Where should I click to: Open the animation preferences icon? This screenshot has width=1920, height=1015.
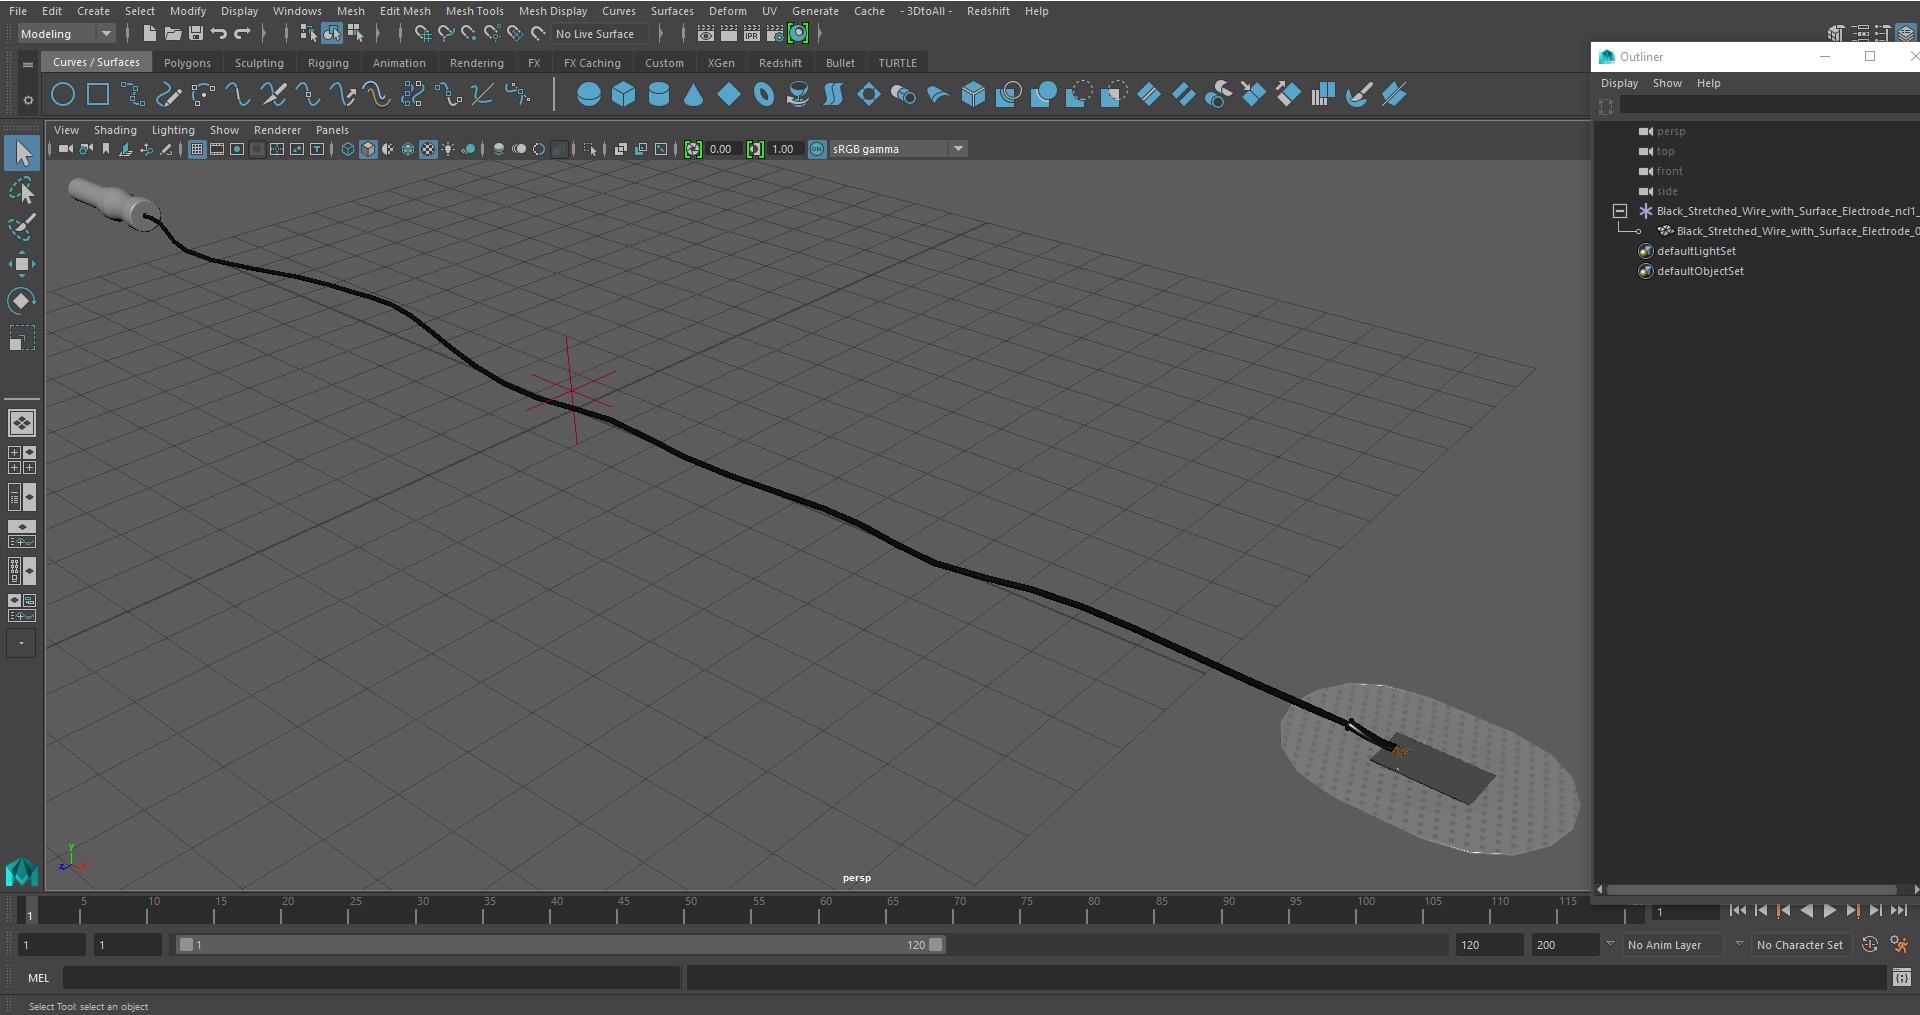(1899, 944)
